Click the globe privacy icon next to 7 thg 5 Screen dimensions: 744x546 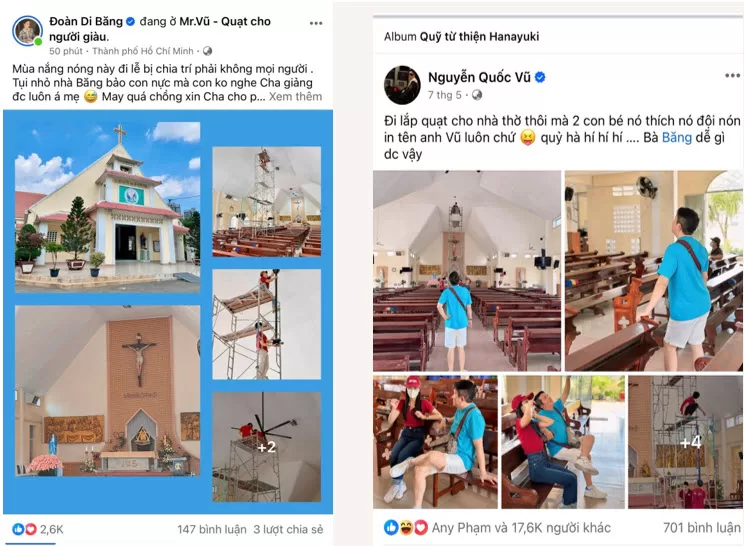[x=477, y=95]
